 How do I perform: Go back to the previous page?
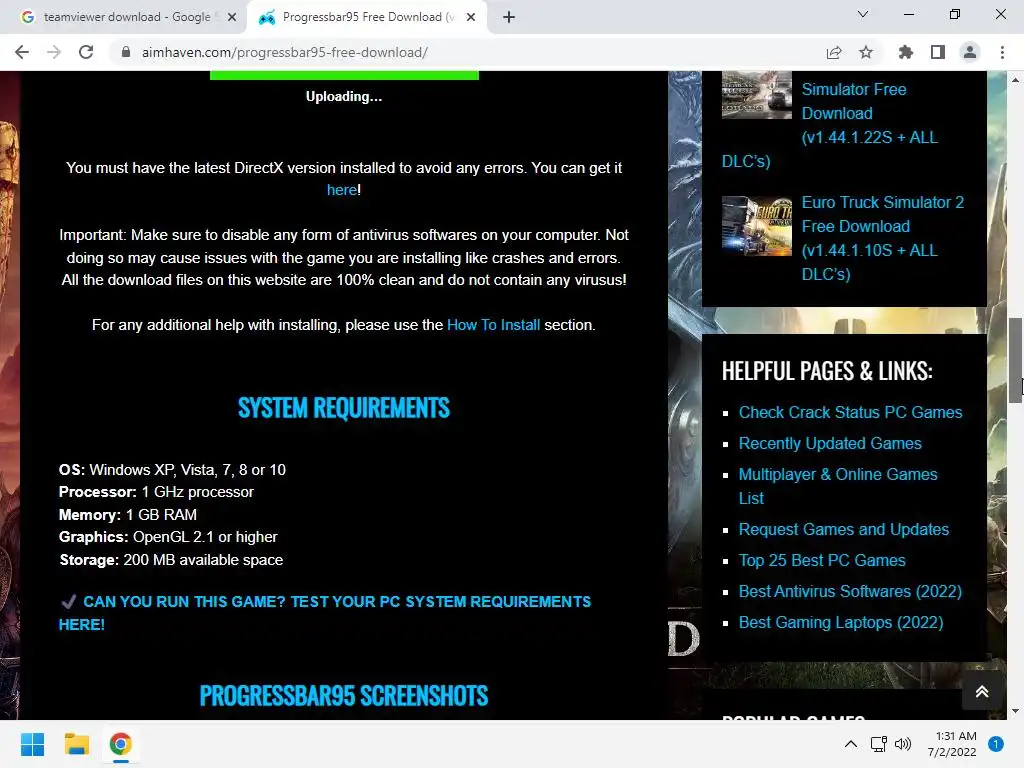22,52
